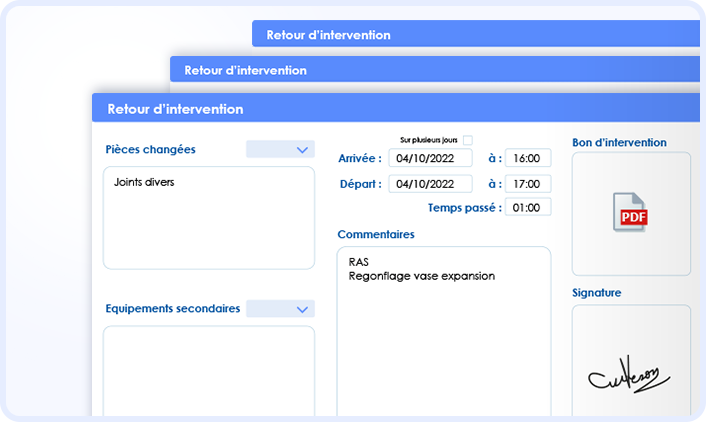706x422 pixels.
Task: Expand the Equipements secondaires dropdown
Action: [280, 309]
